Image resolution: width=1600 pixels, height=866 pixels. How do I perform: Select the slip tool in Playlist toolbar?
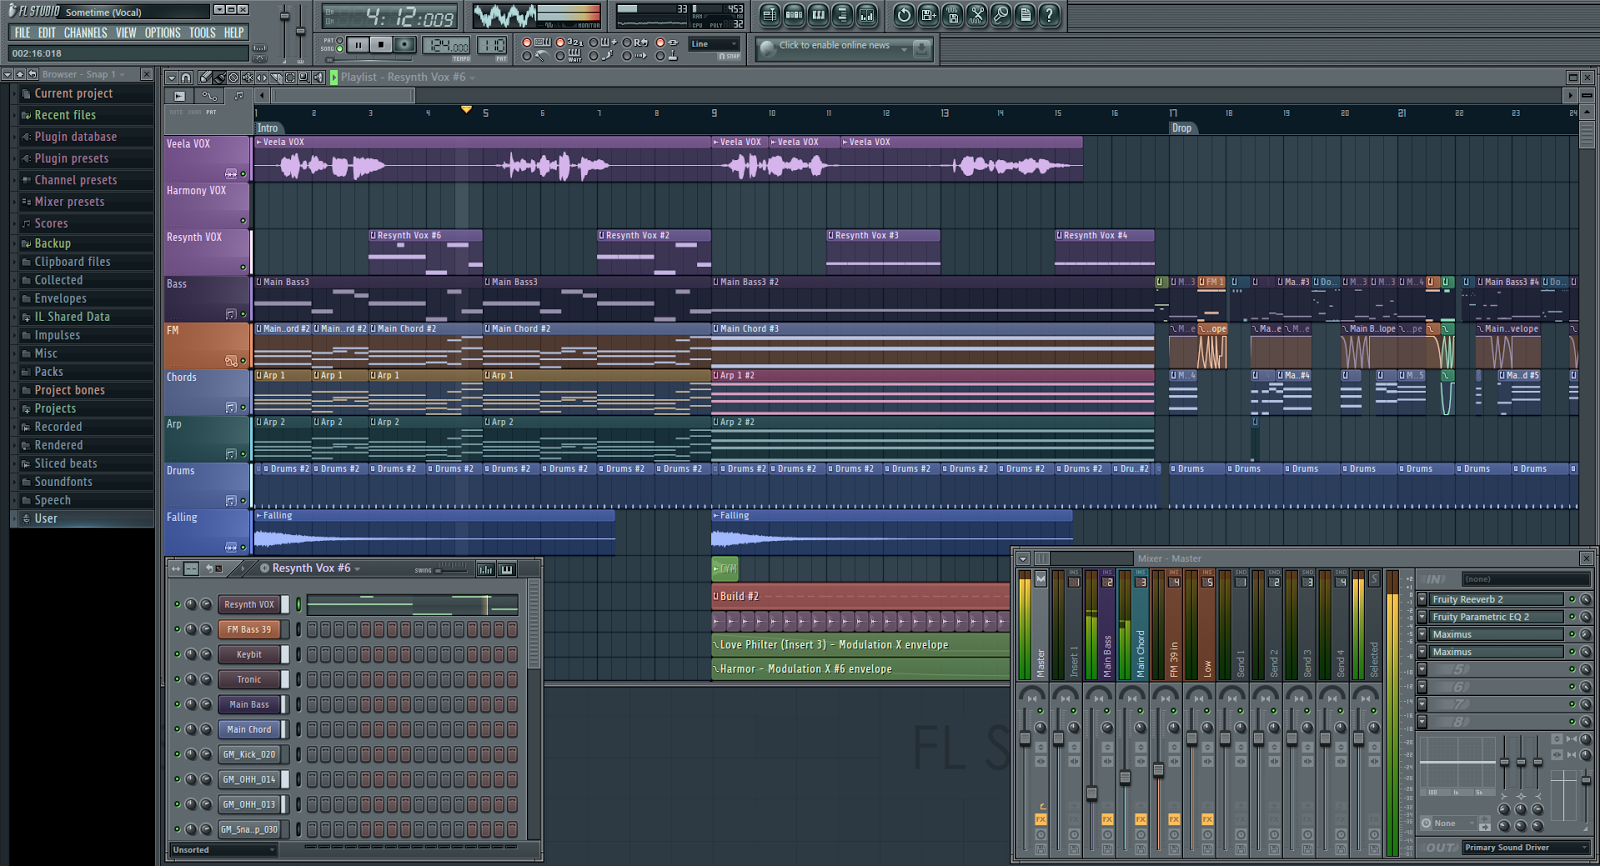pyautogui.click(x=262, y=77)
